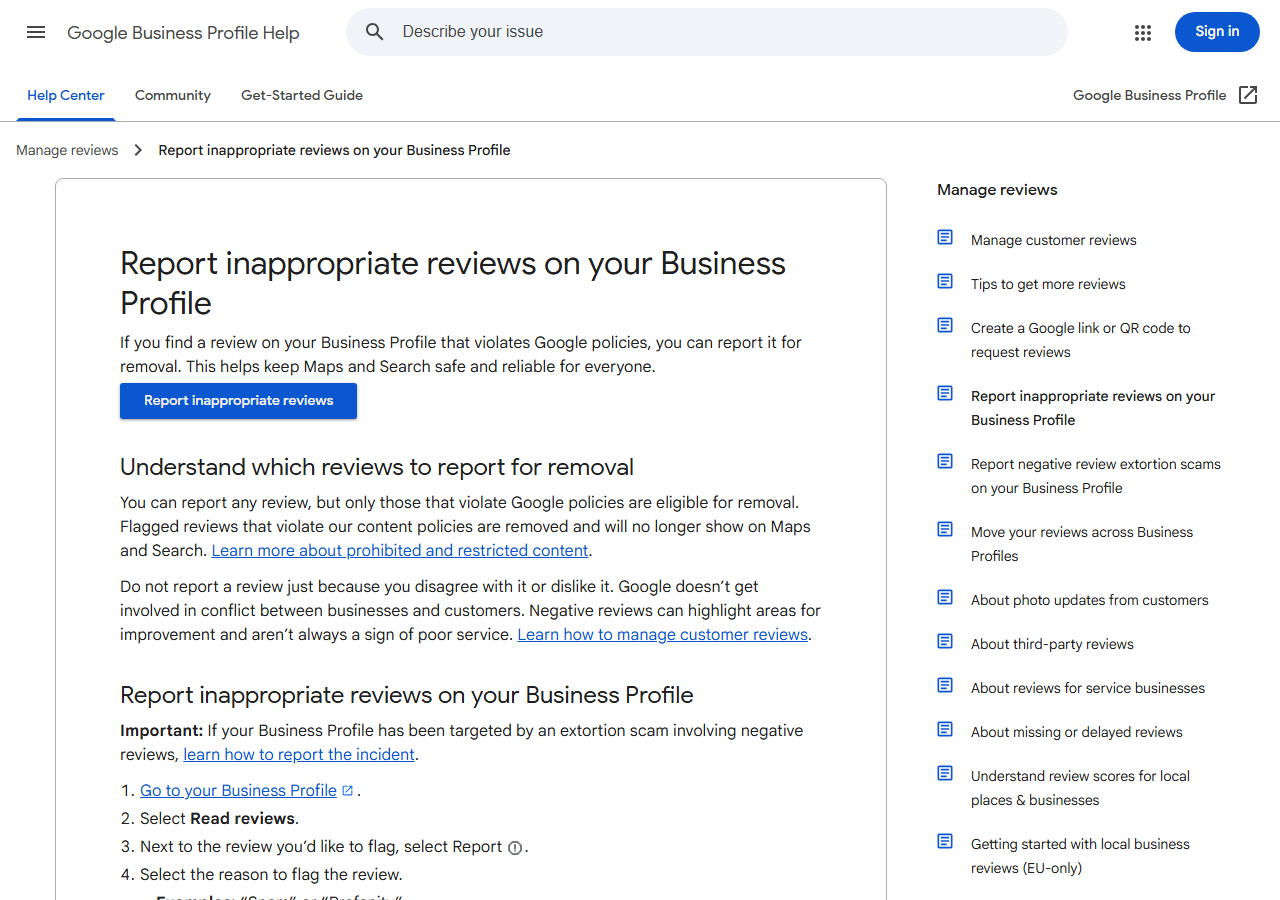Click the breadcrumb chevron after Manage reviews
This screenshot has height=900, width=1280.
138,150
